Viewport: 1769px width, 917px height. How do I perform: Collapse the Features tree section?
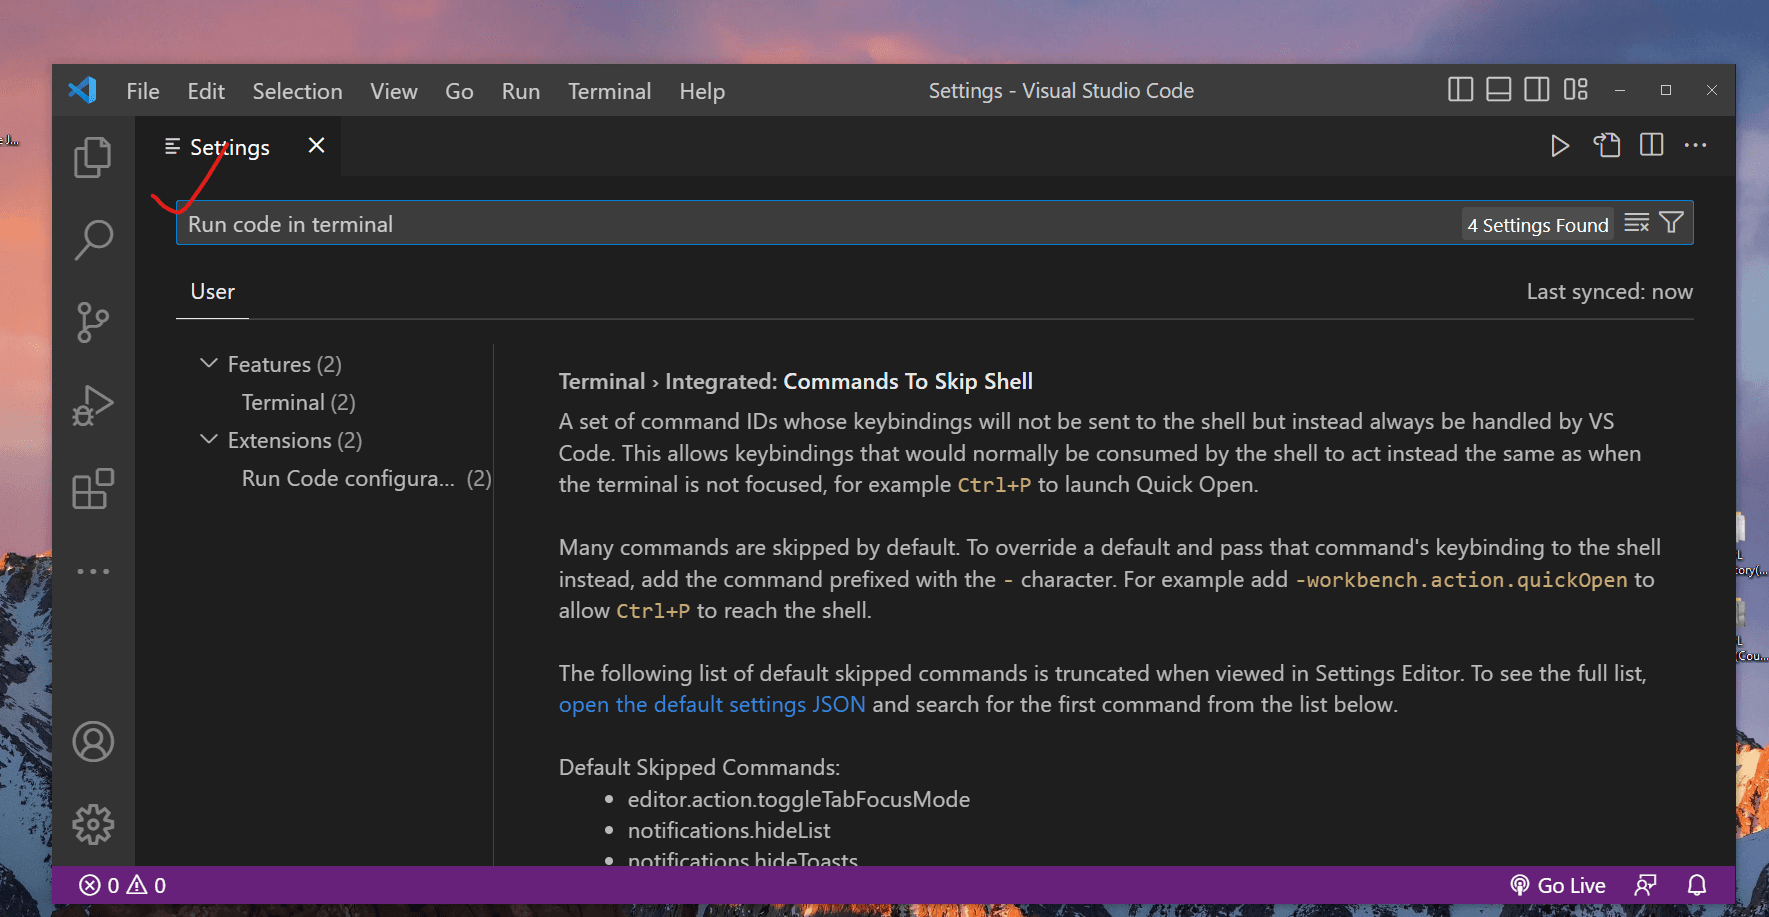(209, 364)
